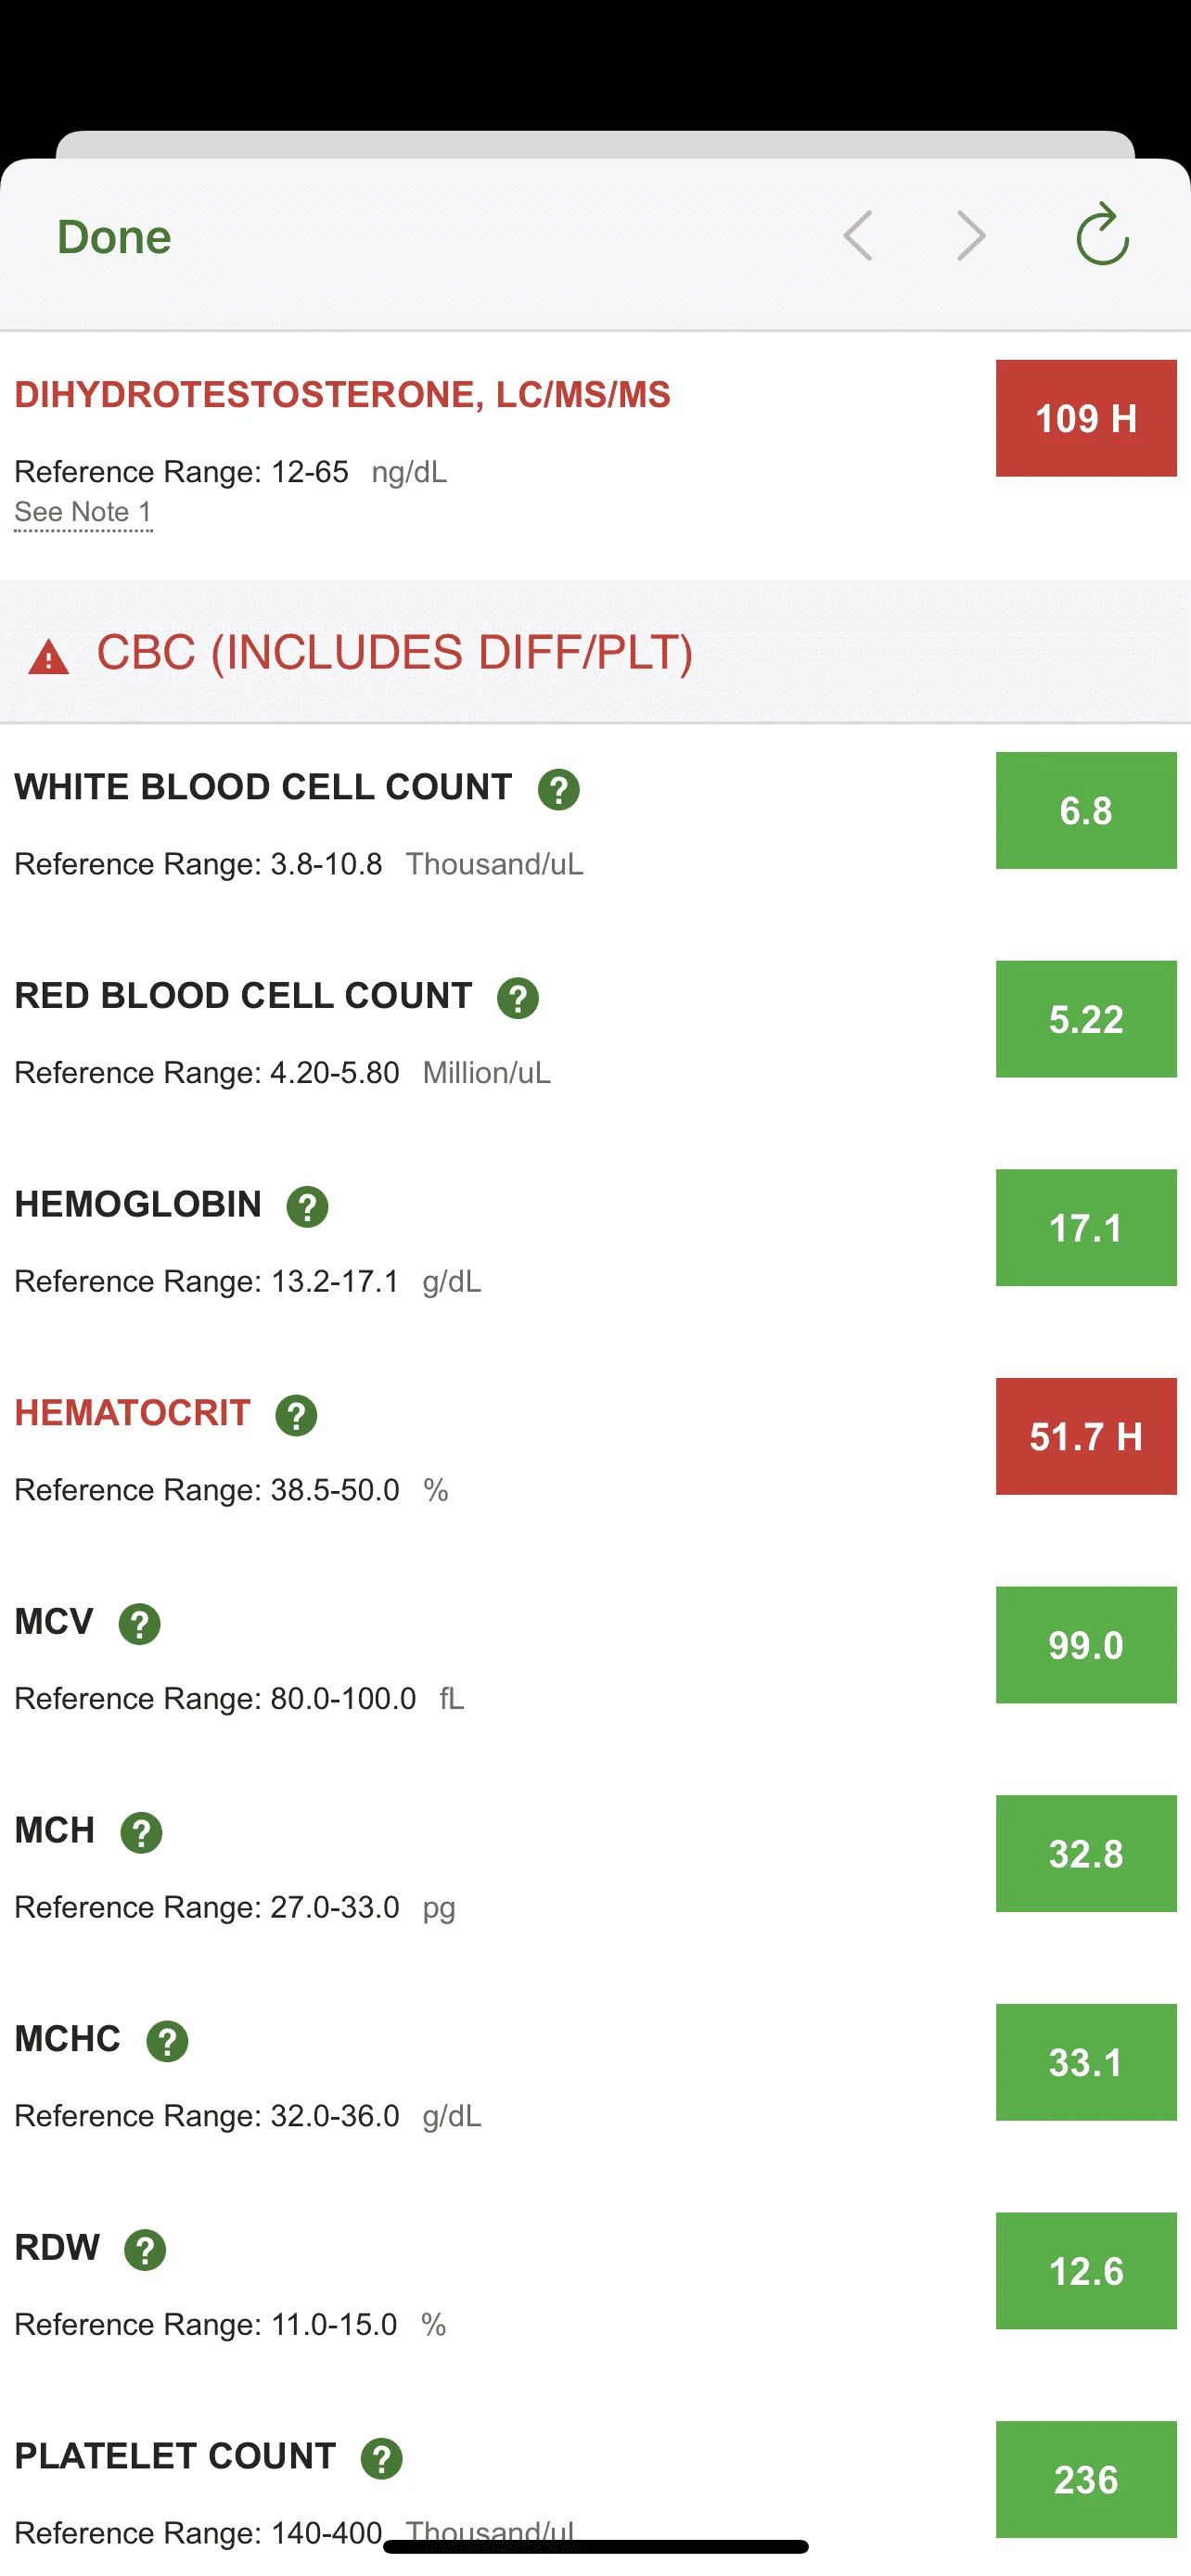Open the RDW help icon
Screen dimensions: 1191x2576
pyautogui.click(x=145, y=2250)
